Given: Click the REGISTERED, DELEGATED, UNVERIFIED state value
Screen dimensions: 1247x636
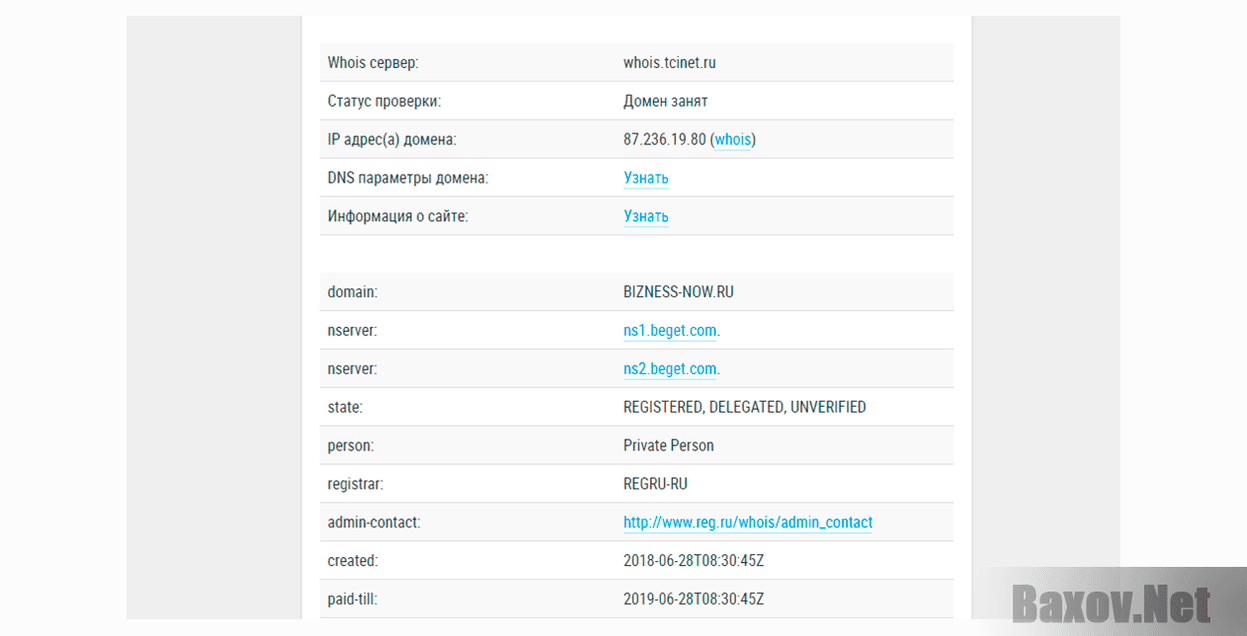Looking at the screenshot, I should click(744, 407).
